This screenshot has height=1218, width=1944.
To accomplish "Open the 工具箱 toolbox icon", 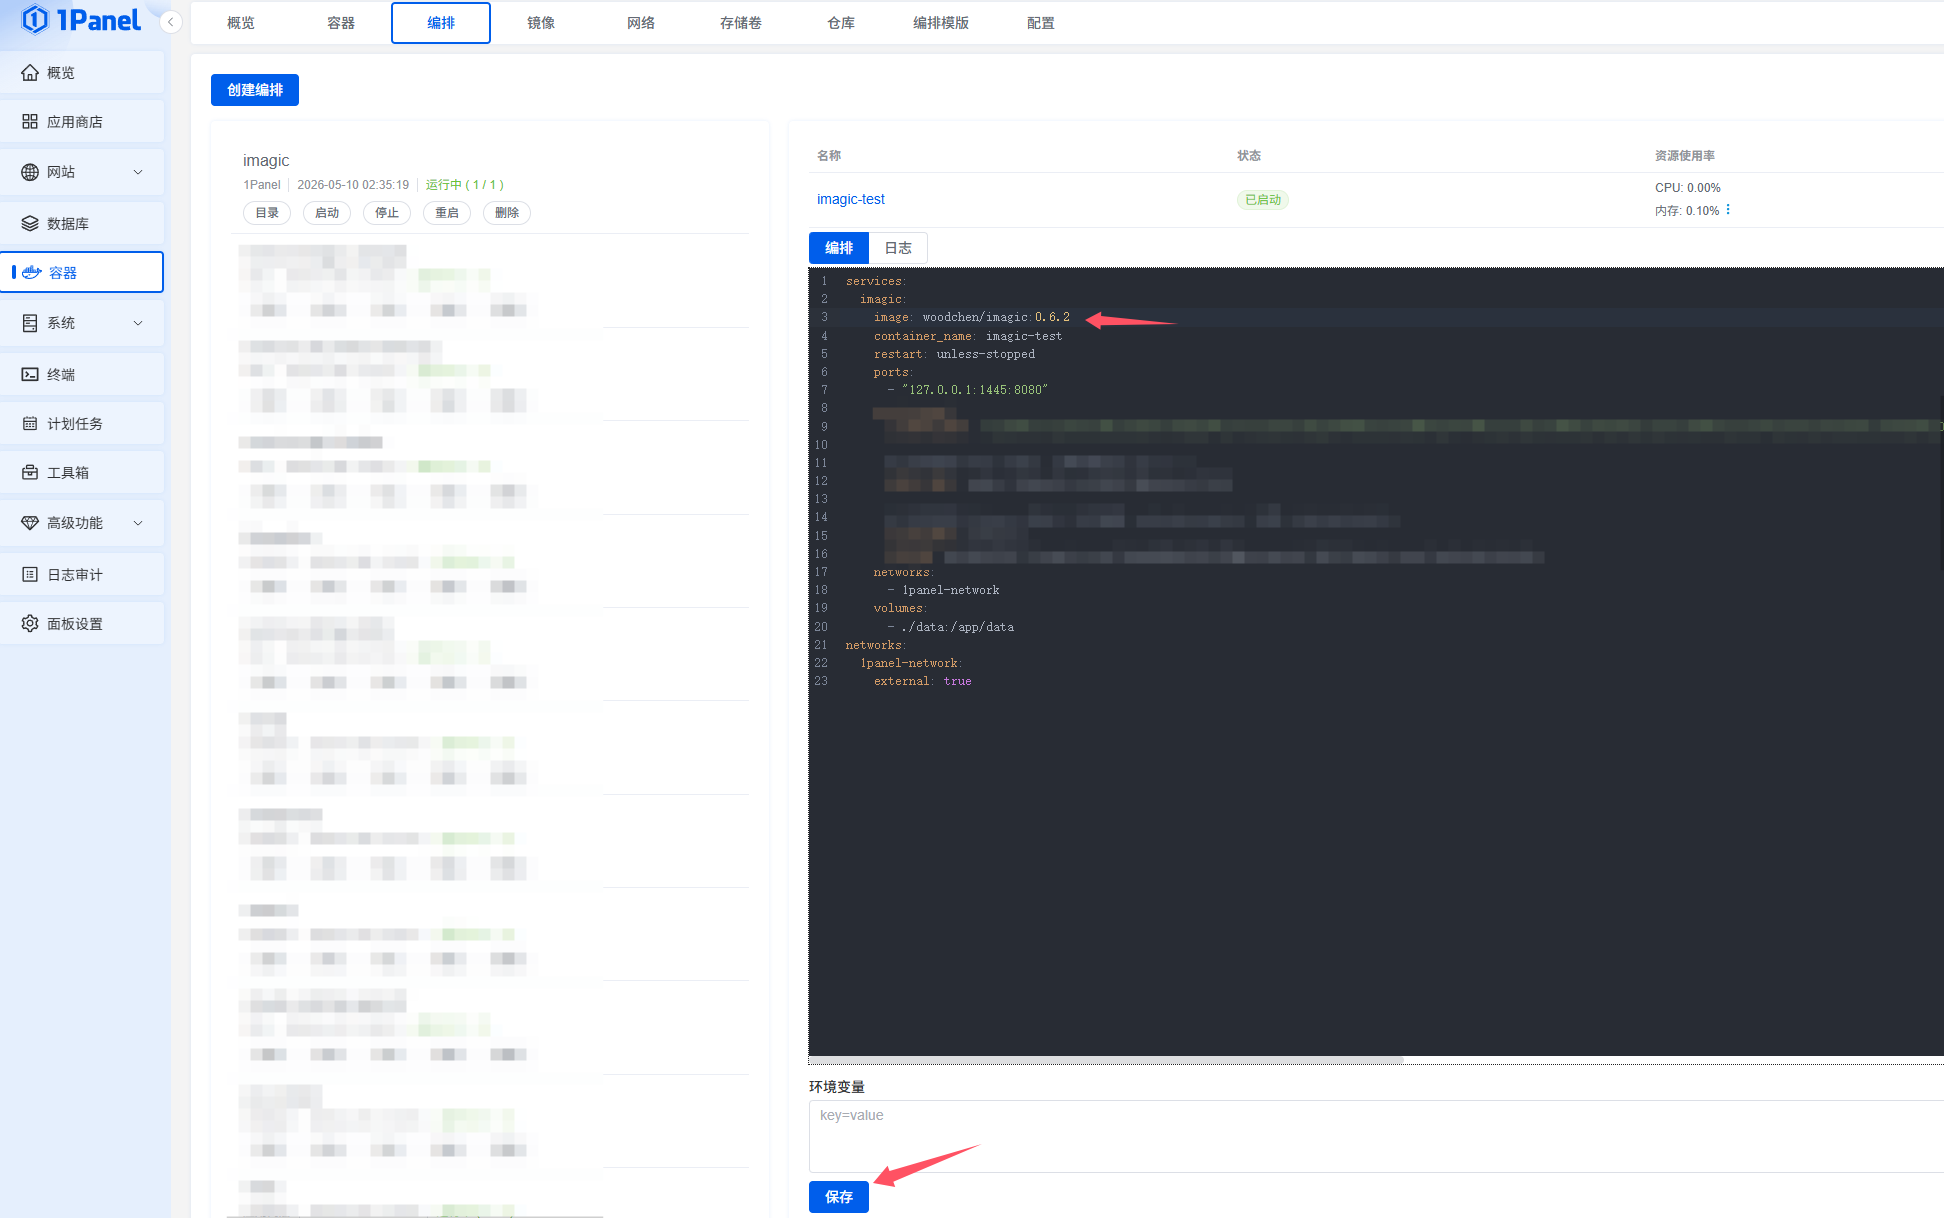I will [30, 473].
